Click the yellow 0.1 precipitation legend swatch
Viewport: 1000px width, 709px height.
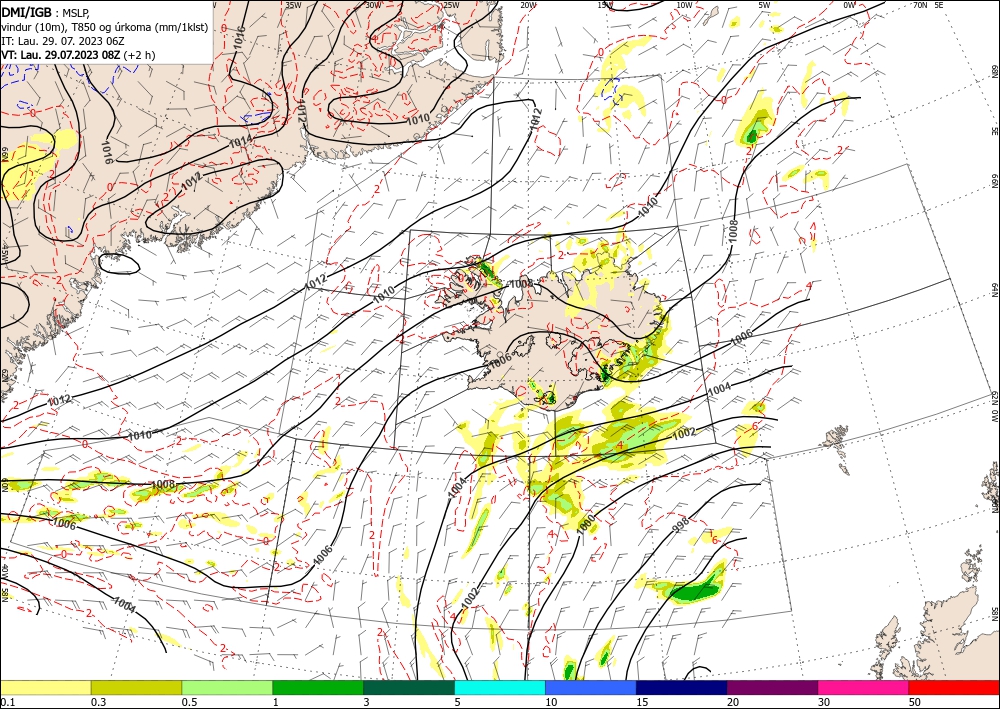pos(45,687)
